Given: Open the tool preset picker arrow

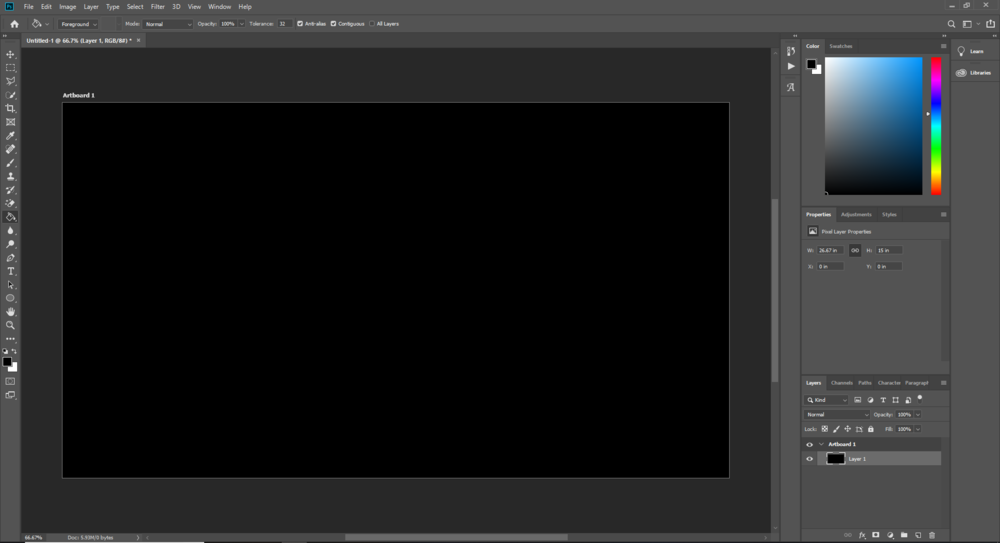Looking at the screenshot, I should pyautogui.click(x=47, y=24).
